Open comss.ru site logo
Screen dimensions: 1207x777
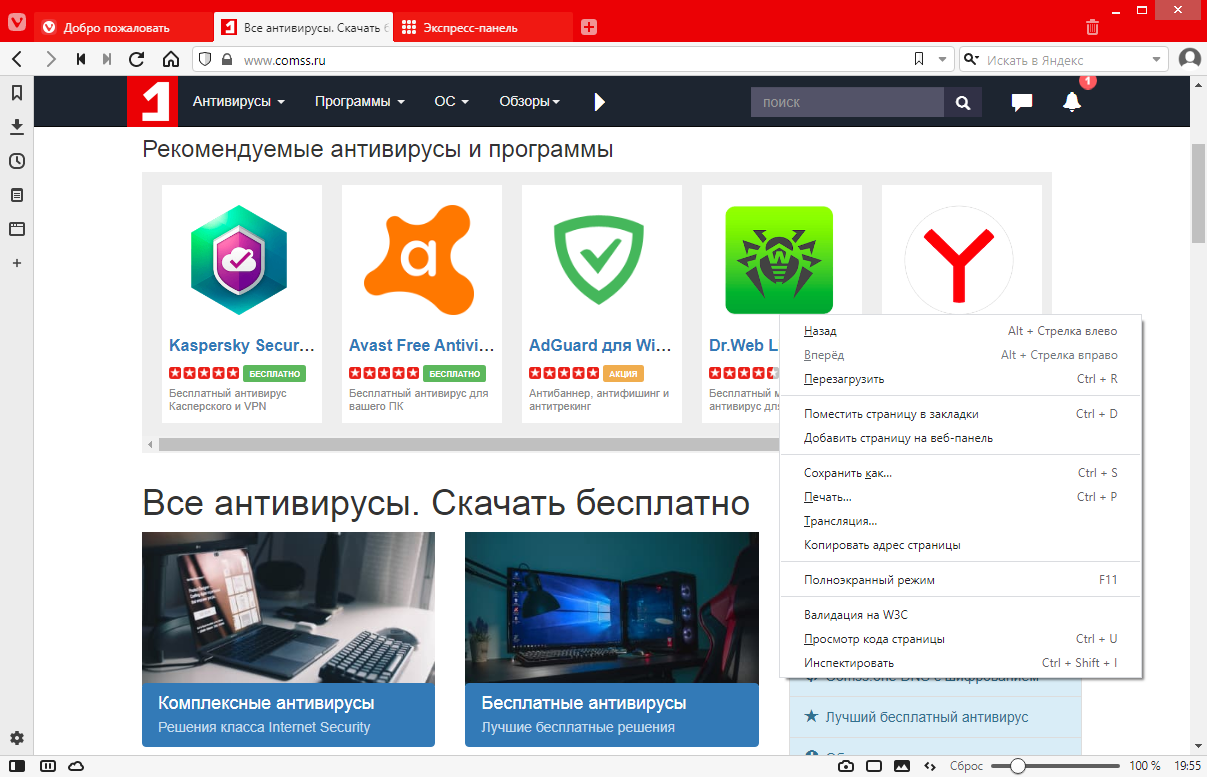(152, 102)
